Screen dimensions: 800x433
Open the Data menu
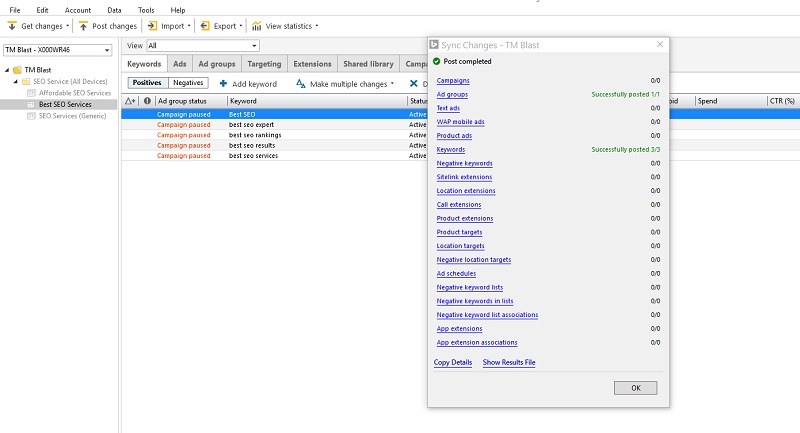[x=114, y=10]
